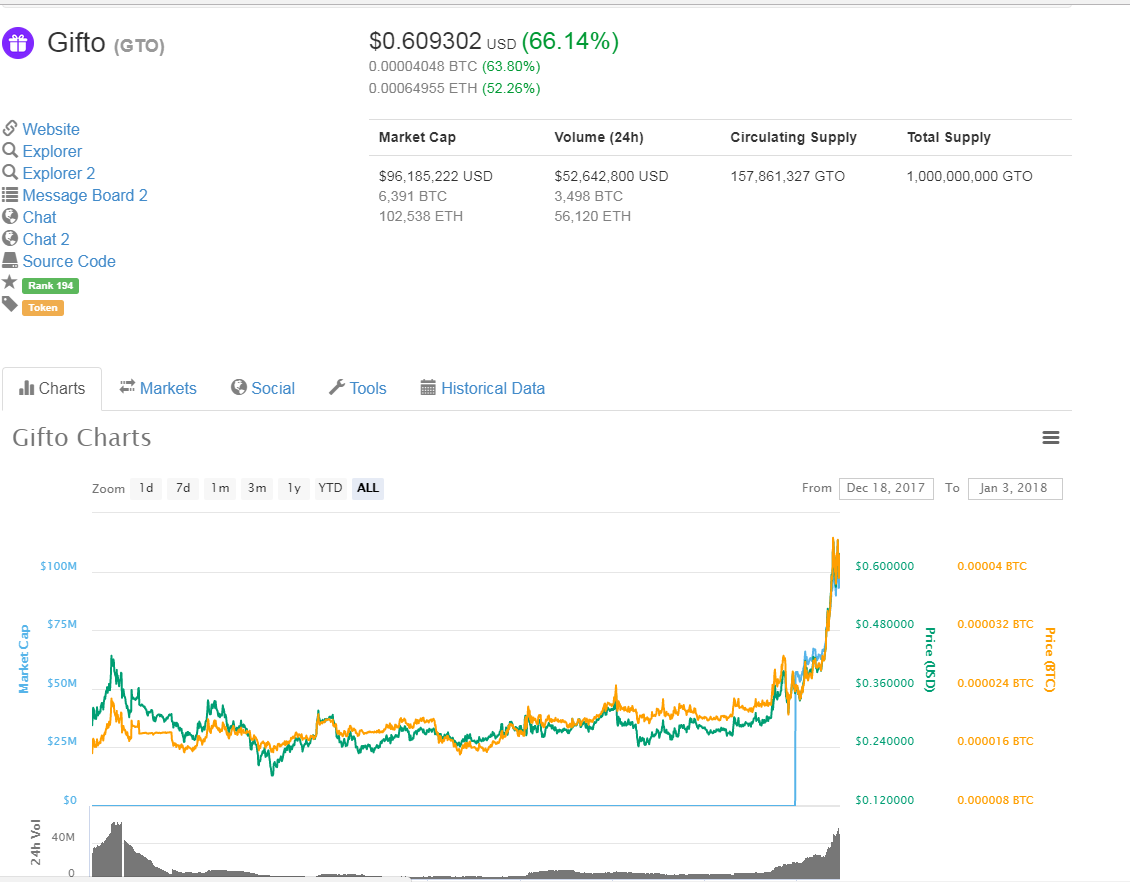Click the Circulating Supply column header
1130x882 pixels.
[793, 137]
